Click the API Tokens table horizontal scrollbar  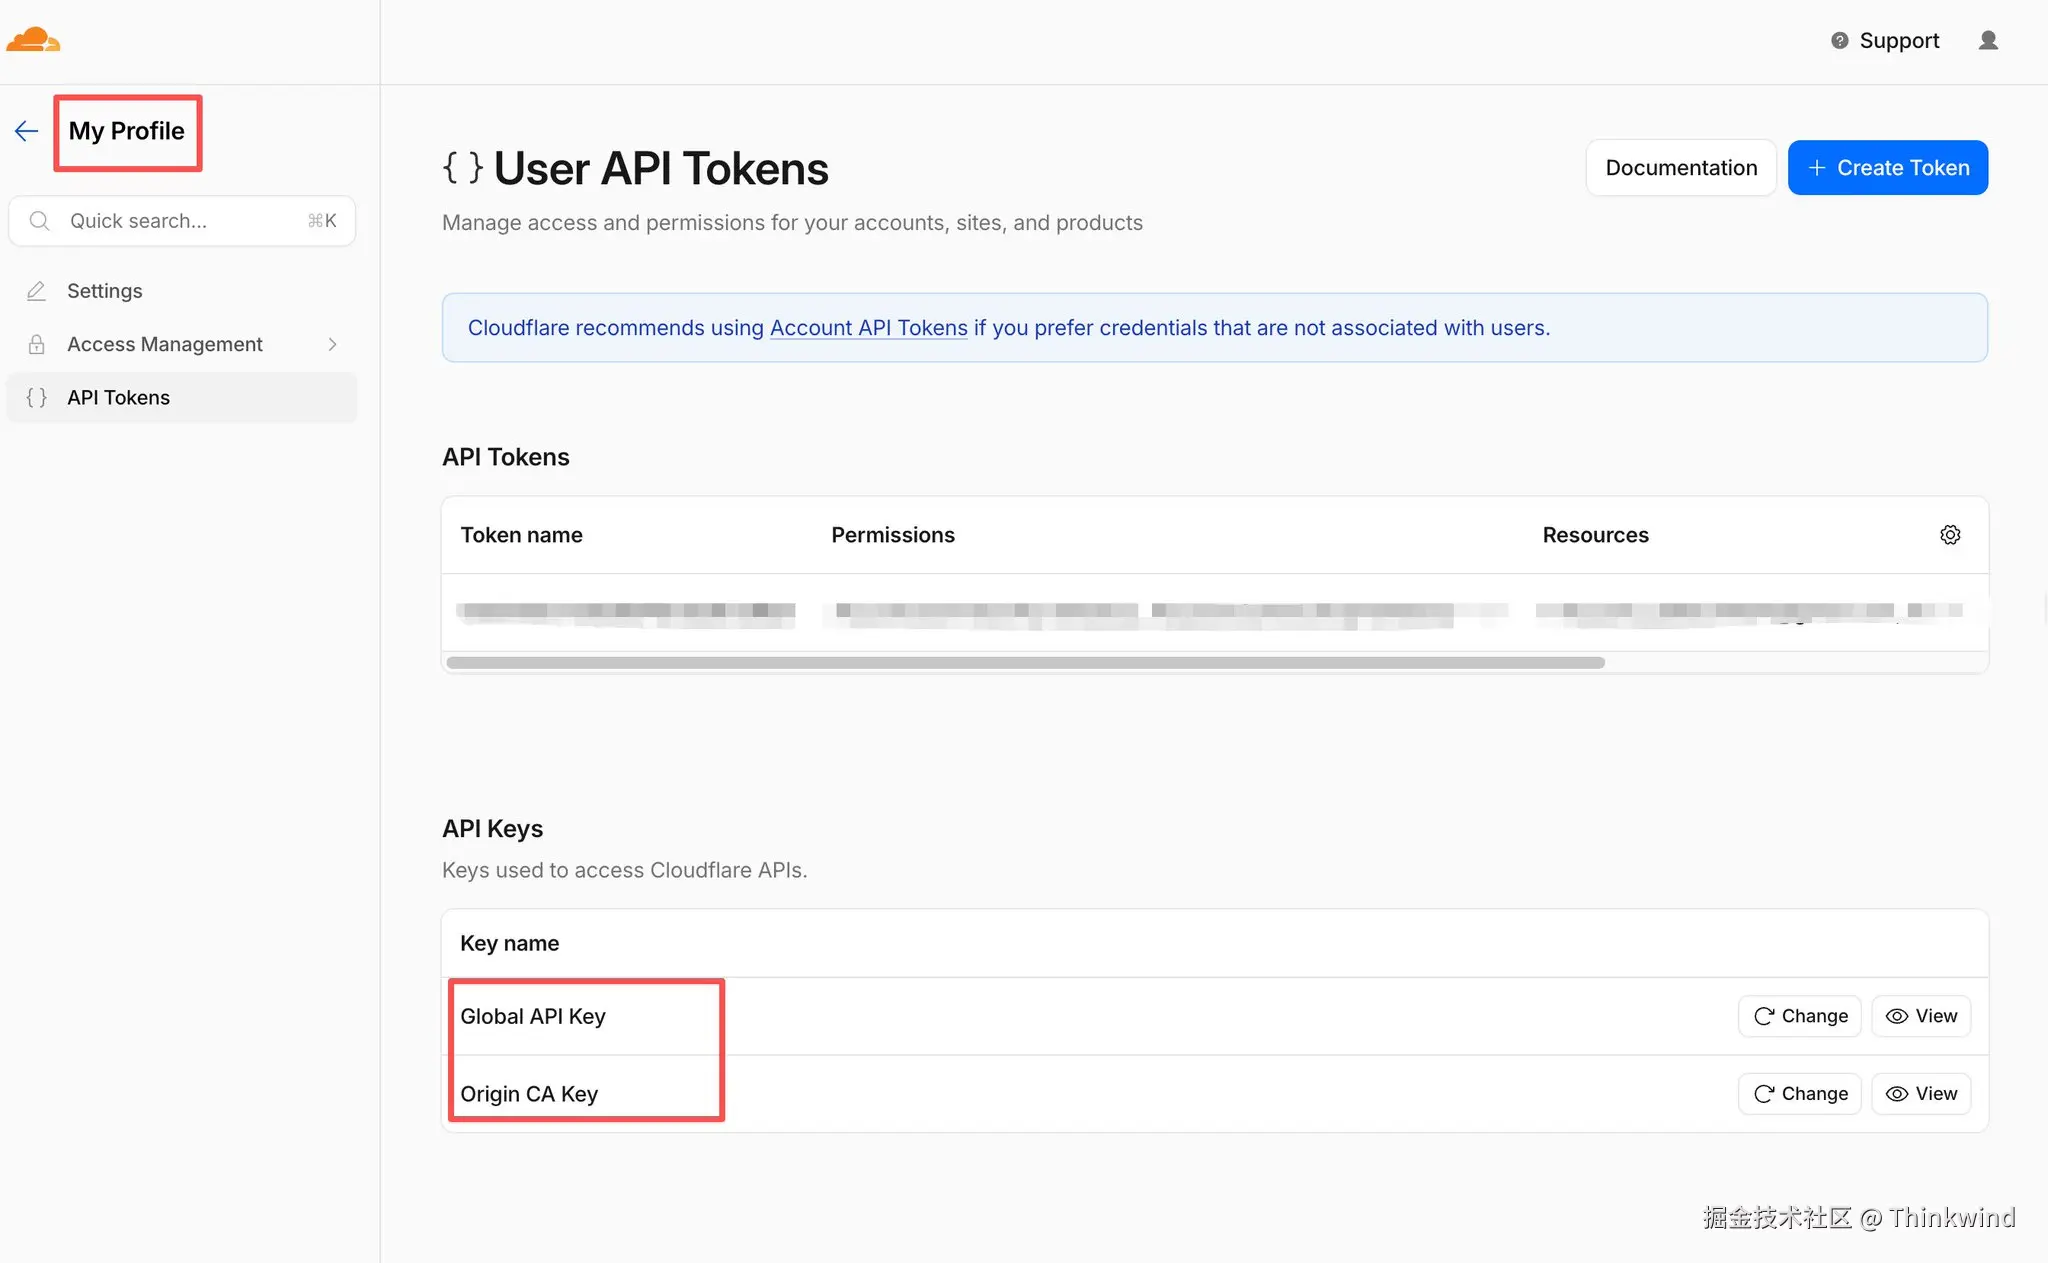[x=1025, y=663]
